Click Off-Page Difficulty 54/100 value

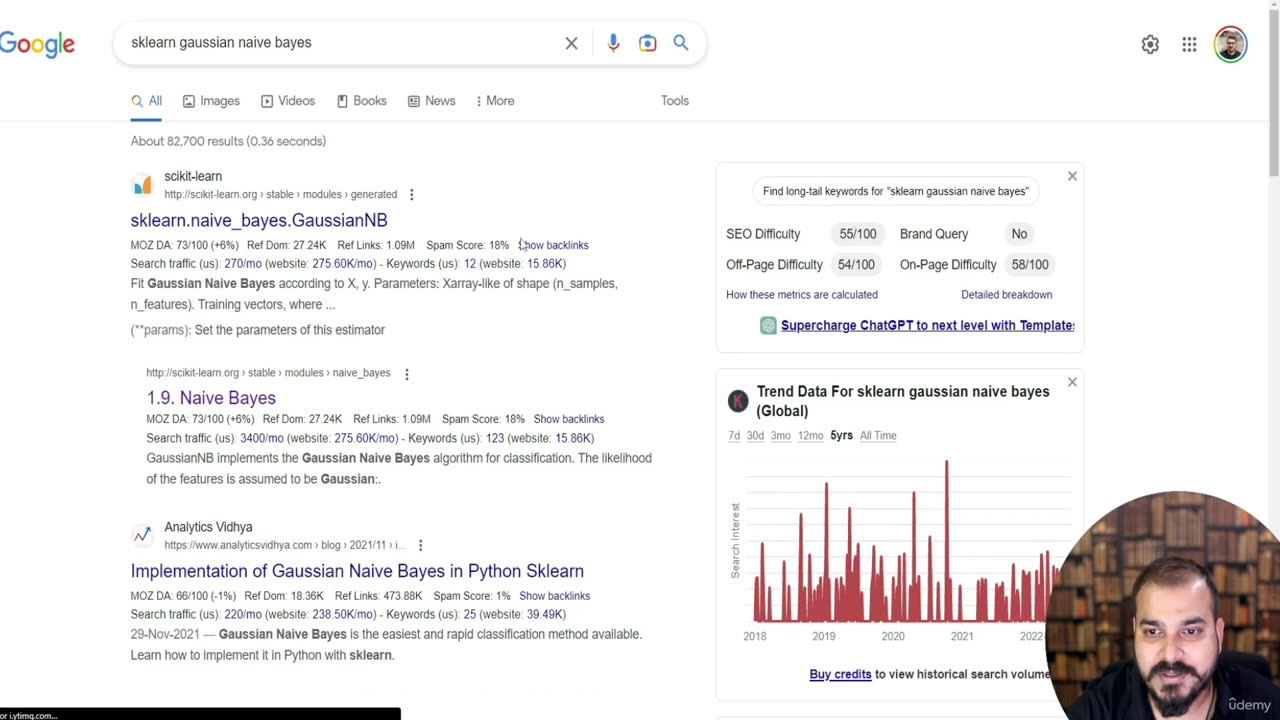(856, 265)
